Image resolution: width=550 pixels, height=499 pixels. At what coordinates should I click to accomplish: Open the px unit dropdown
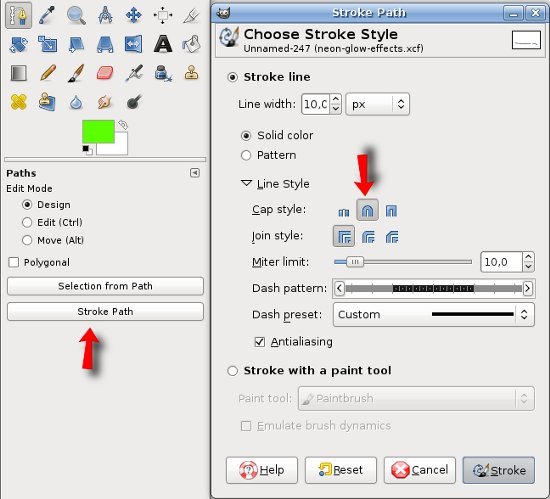point(377,104)
